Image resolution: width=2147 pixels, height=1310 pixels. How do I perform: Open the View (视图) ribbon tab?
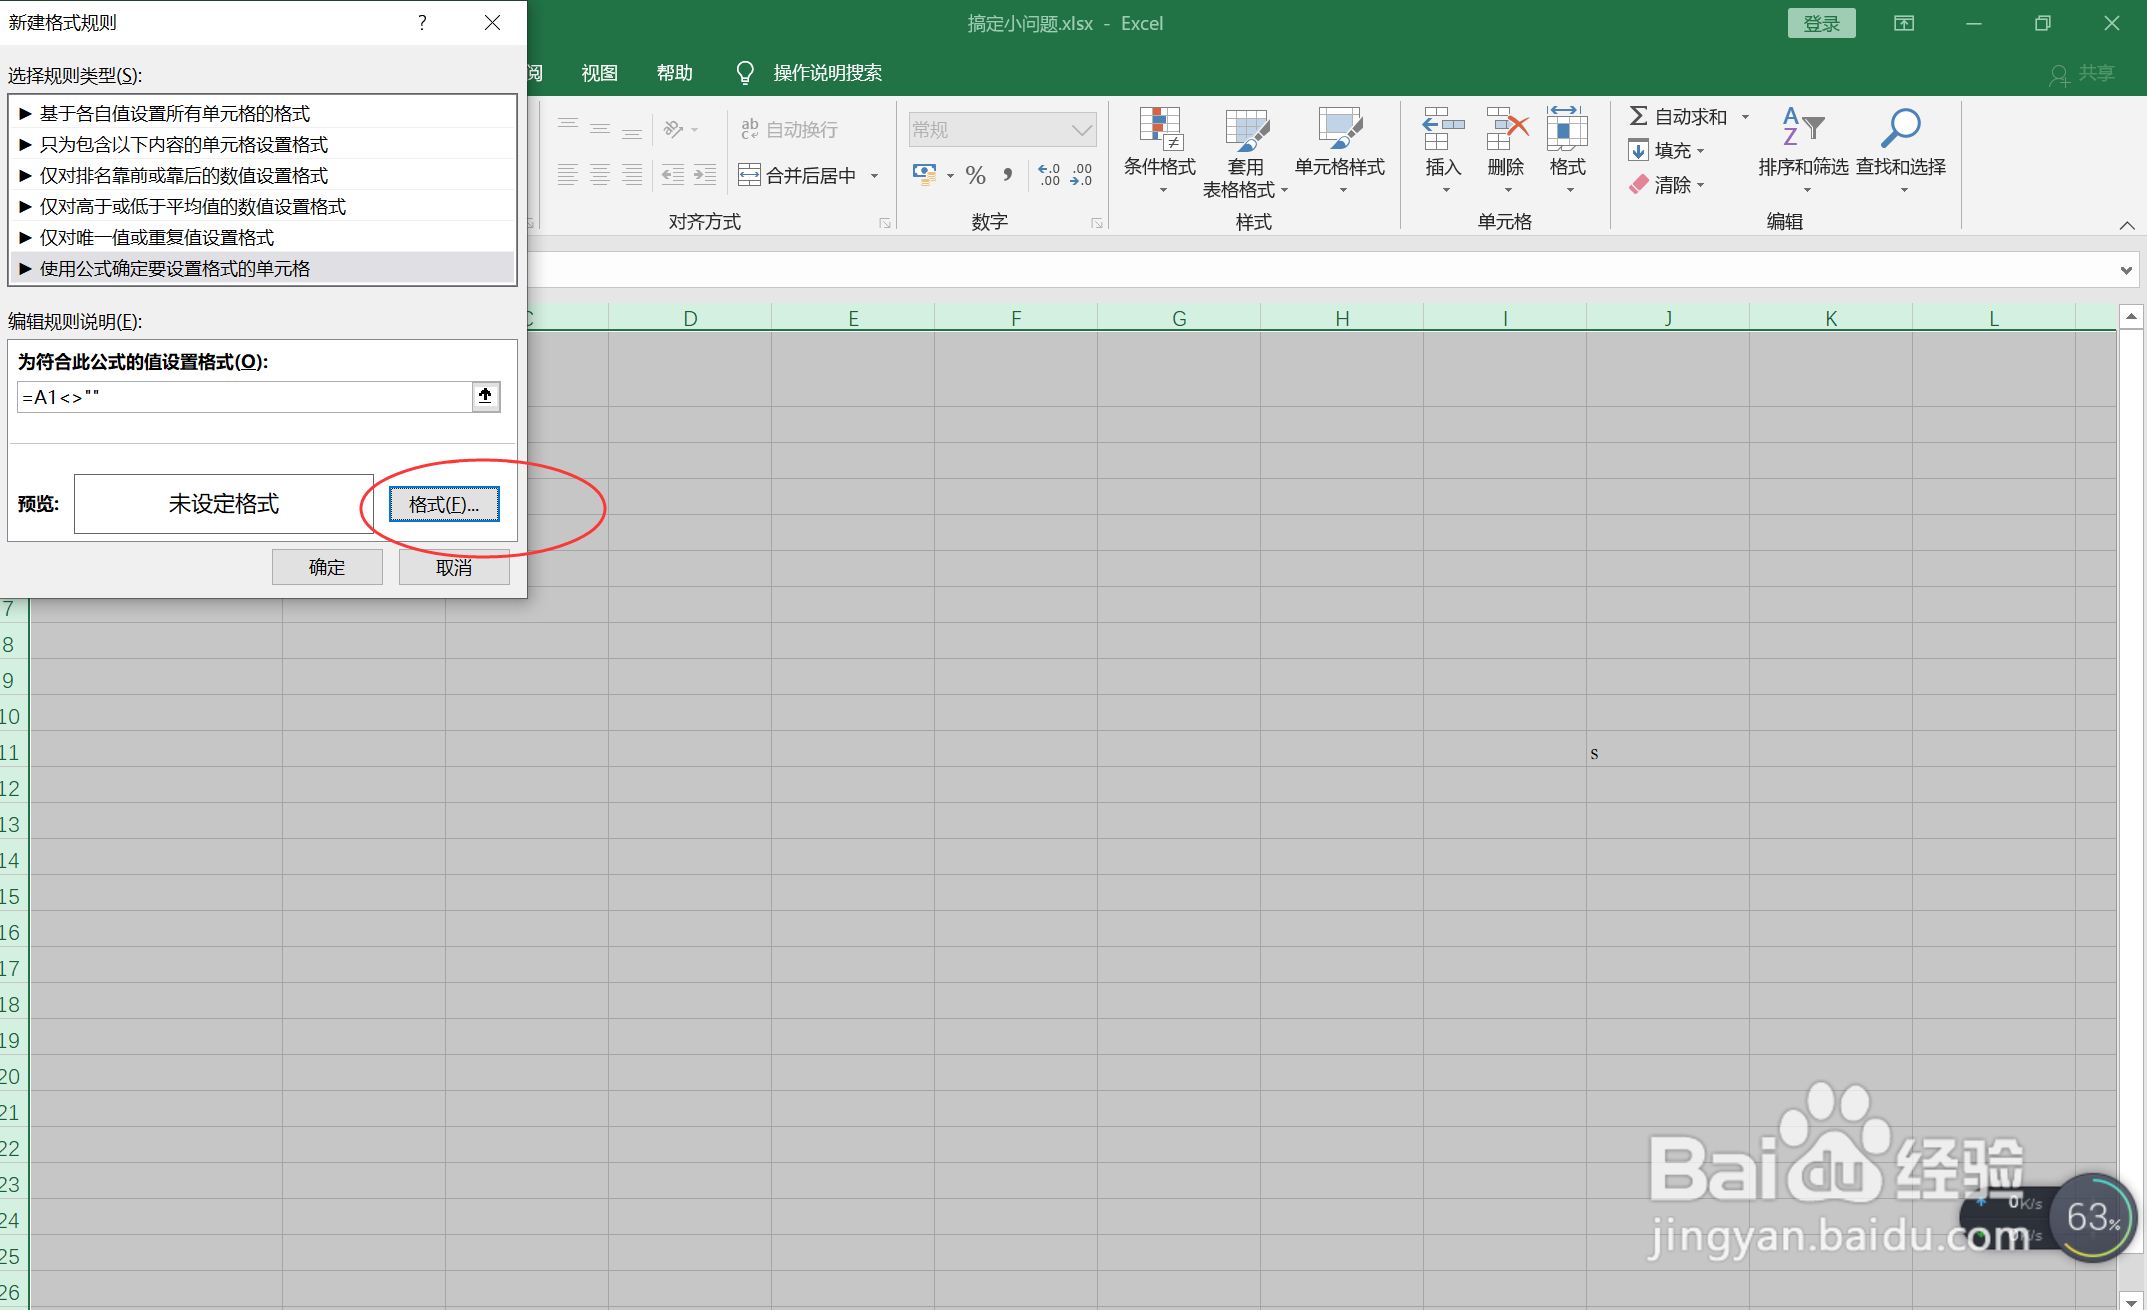pyautogui.click(x=599, y=73)
